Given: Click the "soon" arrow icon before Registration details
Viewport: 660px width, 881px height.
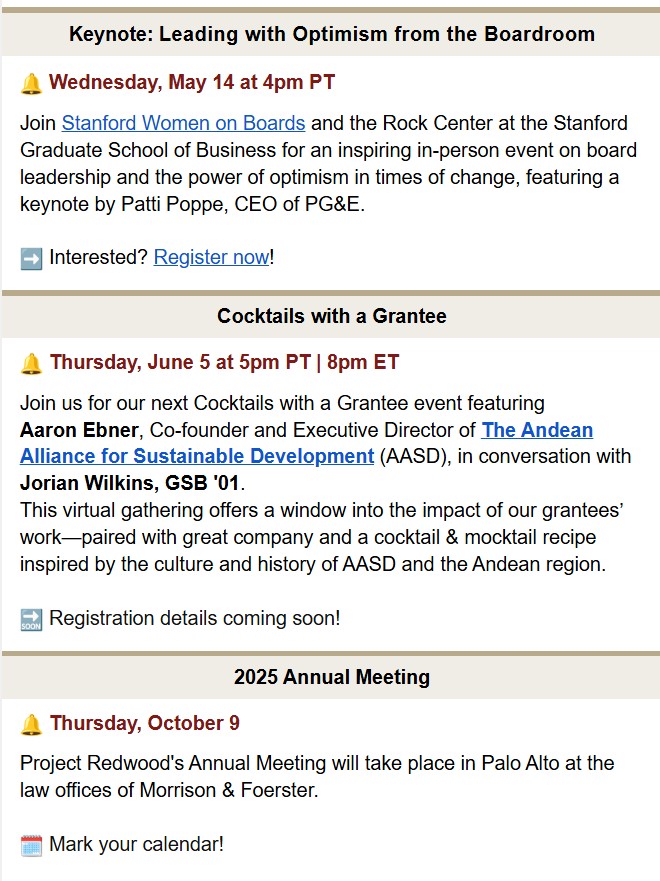Looking at the screenshot, I should click(31, 619).
